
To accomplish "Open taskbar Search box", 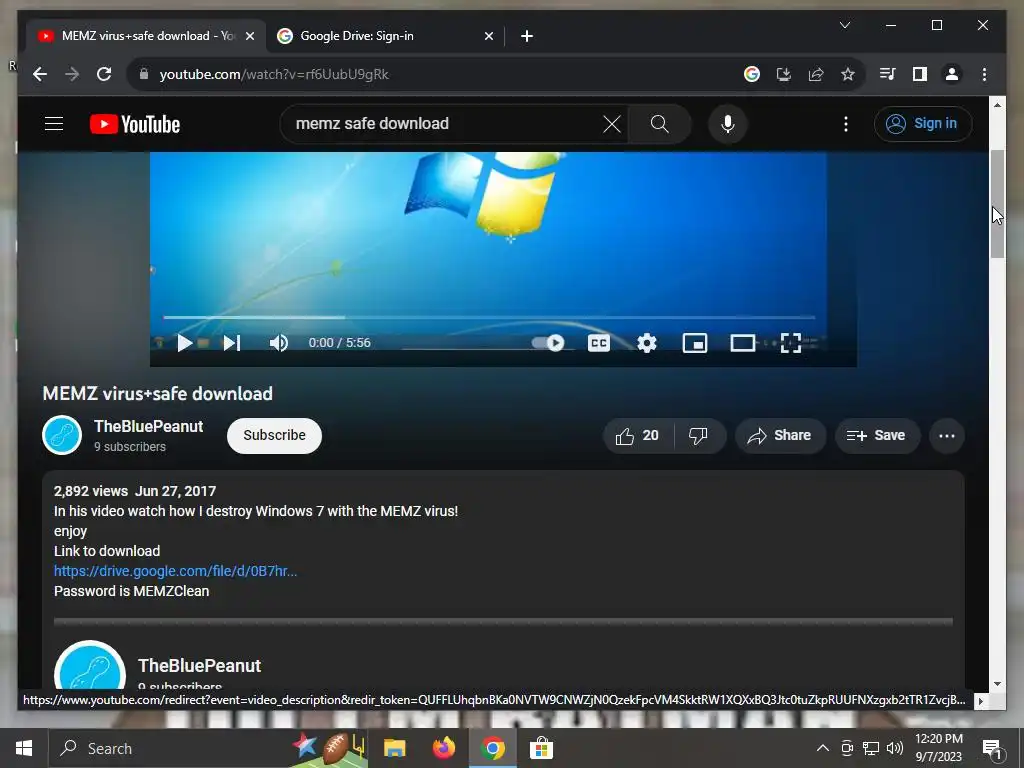I will pos(209,748).
